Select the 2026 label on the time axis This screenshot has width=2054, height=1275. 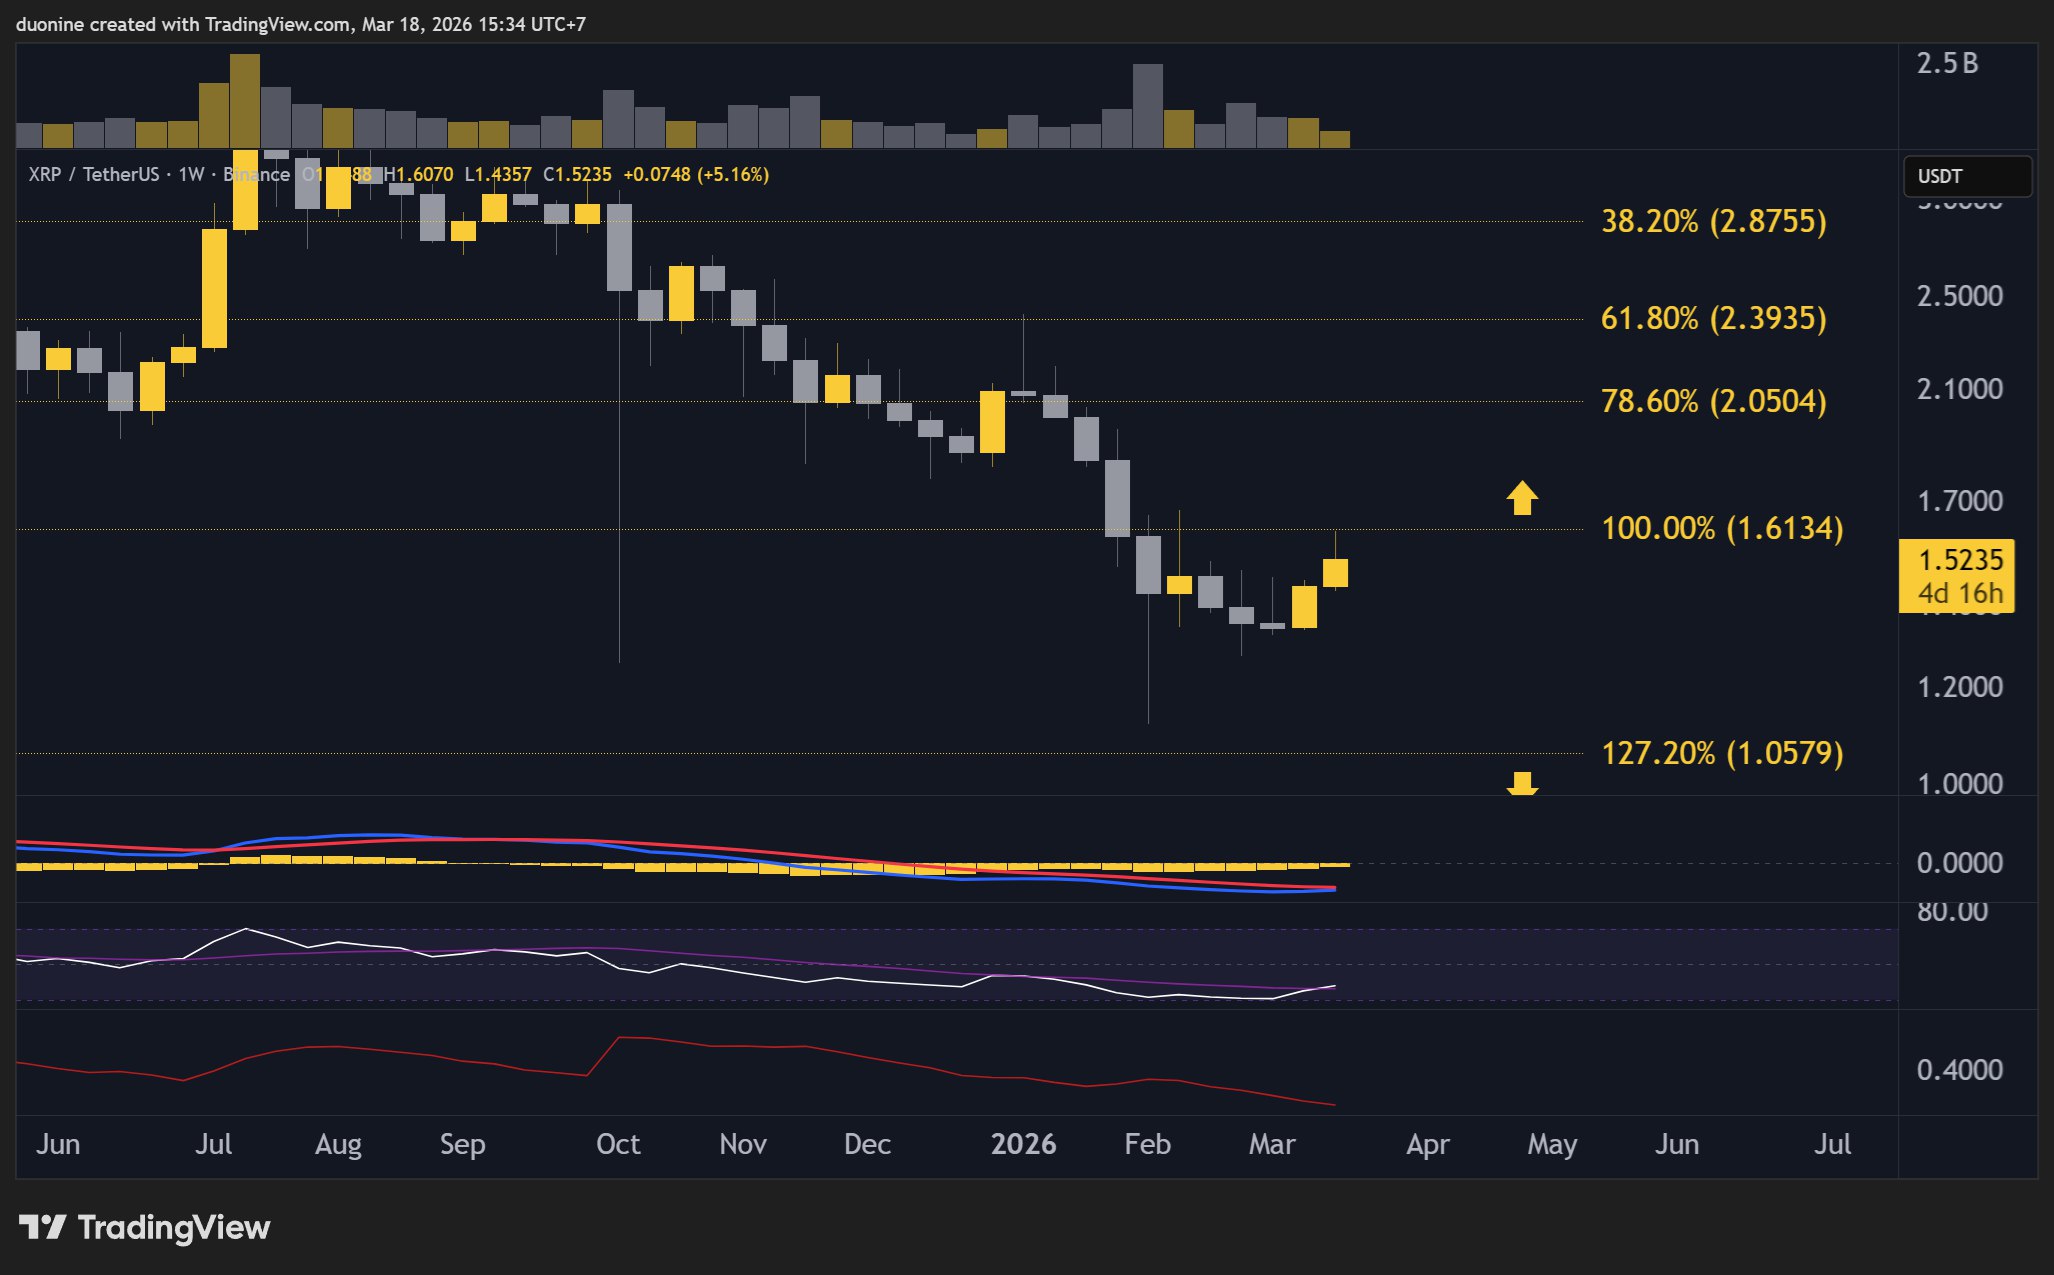tap(1023, 1144)
